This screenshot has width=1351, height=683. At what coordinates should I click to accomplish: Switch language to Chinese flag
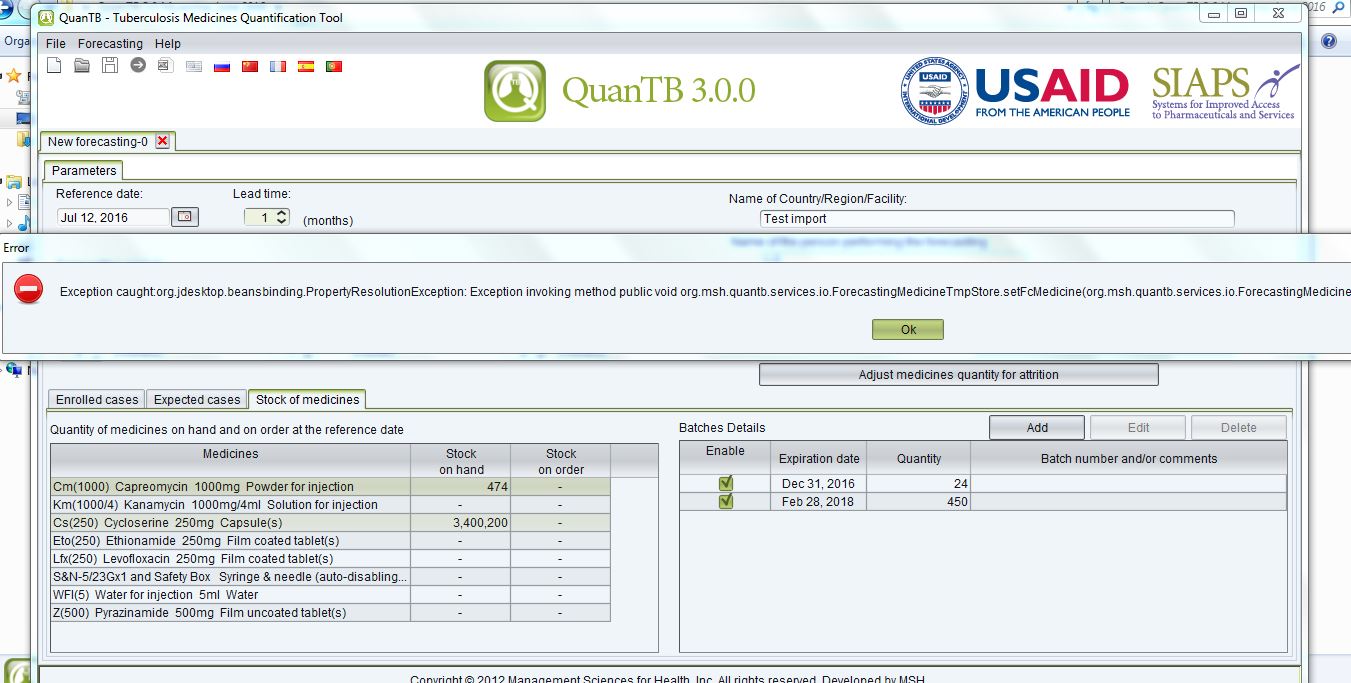250,66
